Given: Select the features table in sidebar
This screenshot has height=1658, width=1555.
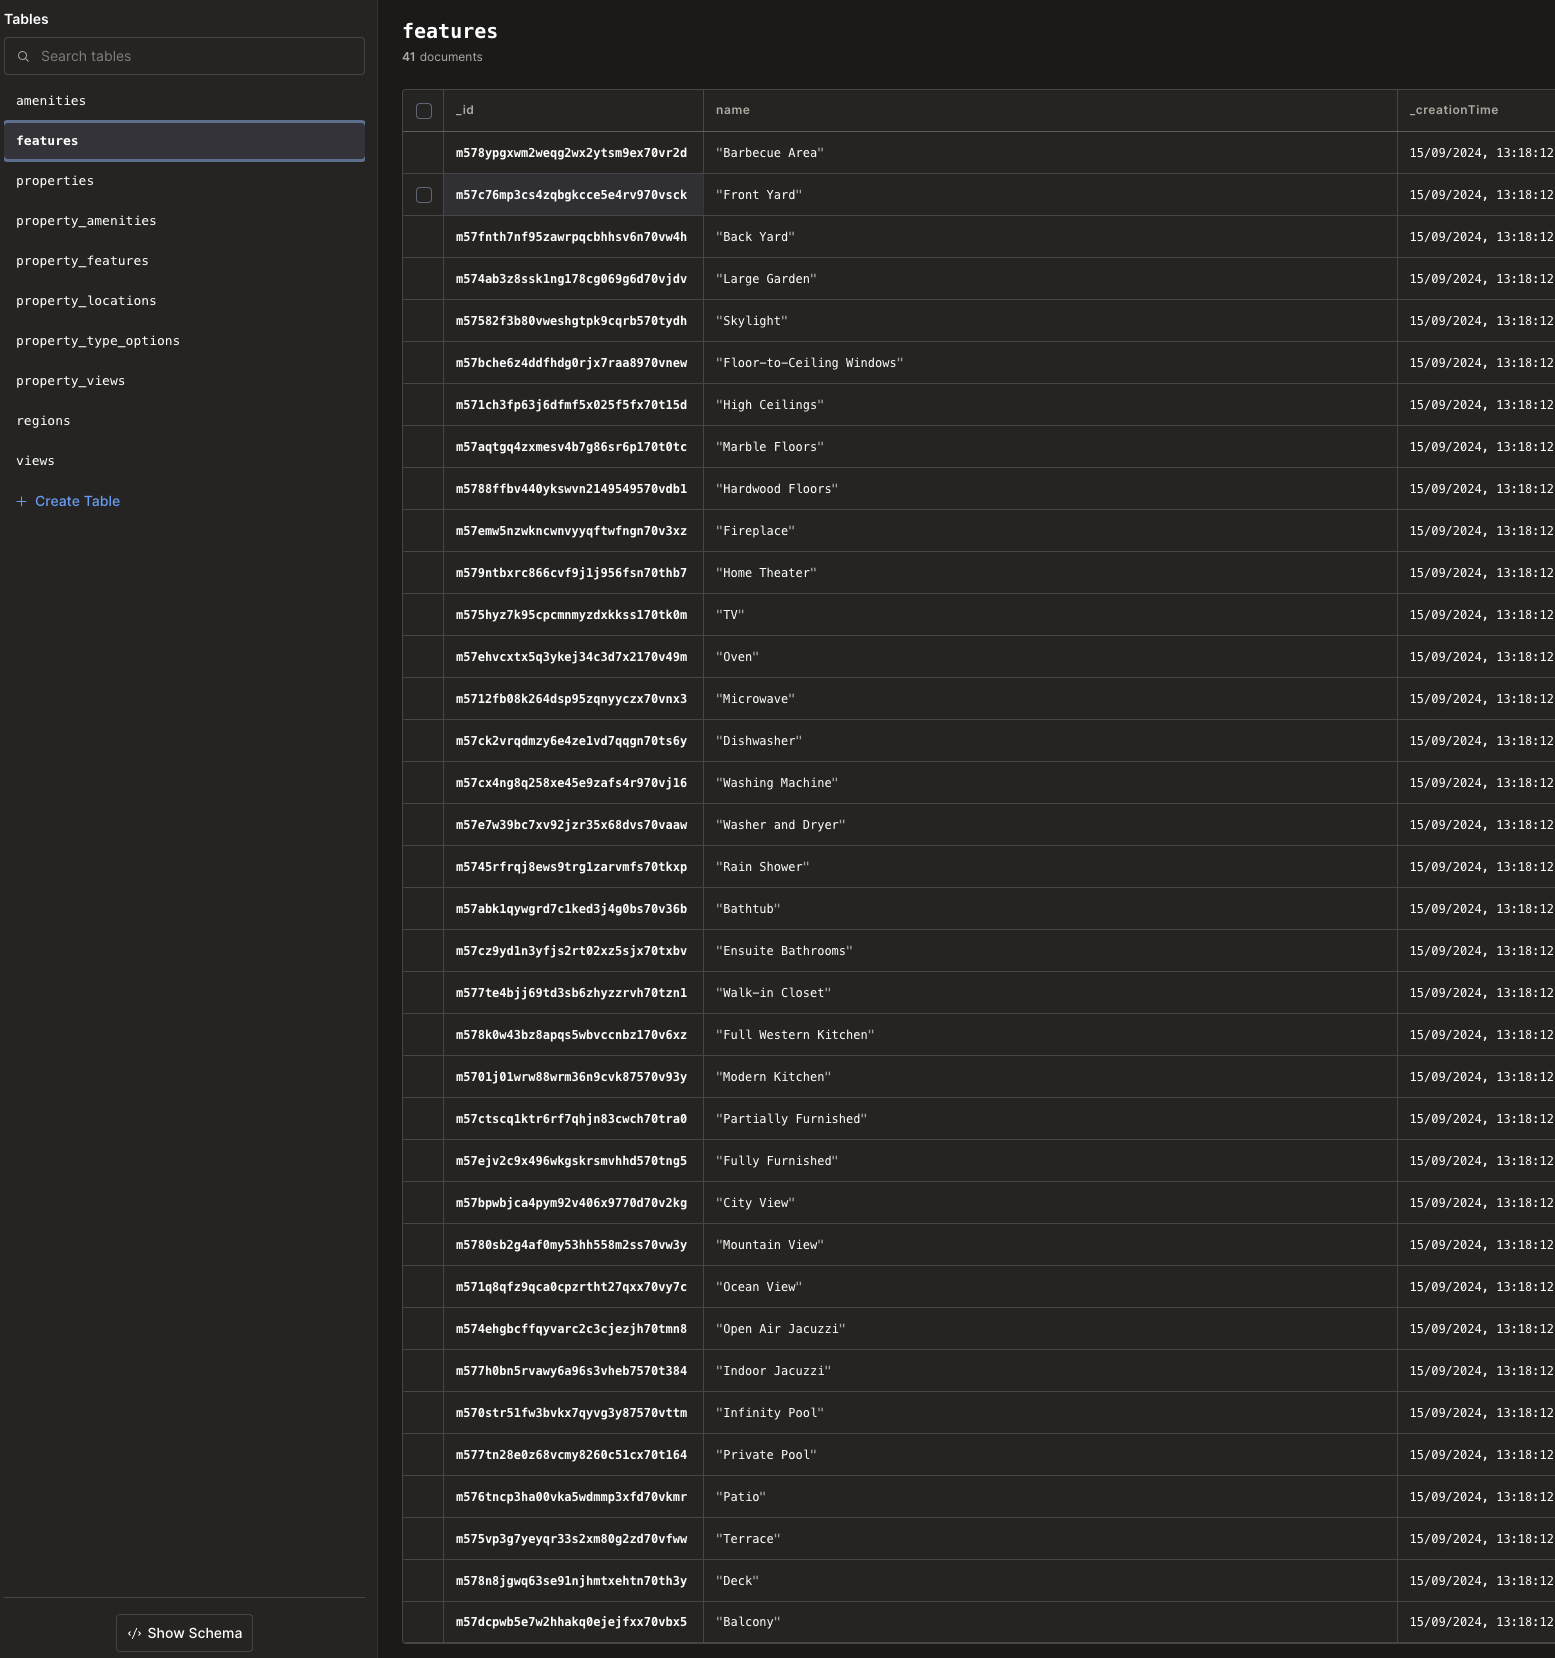Looking at the screenshot, I should [185, 141].
